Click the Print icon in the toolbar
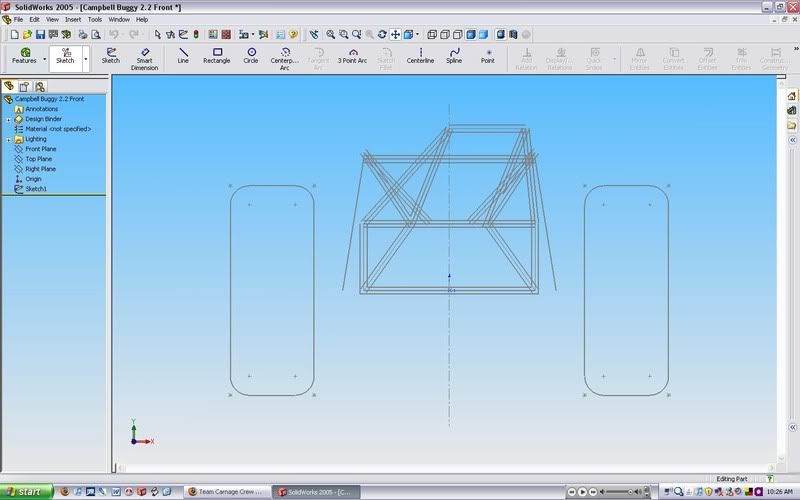Viewport: 800px width, 500px height. pos(83,35)
